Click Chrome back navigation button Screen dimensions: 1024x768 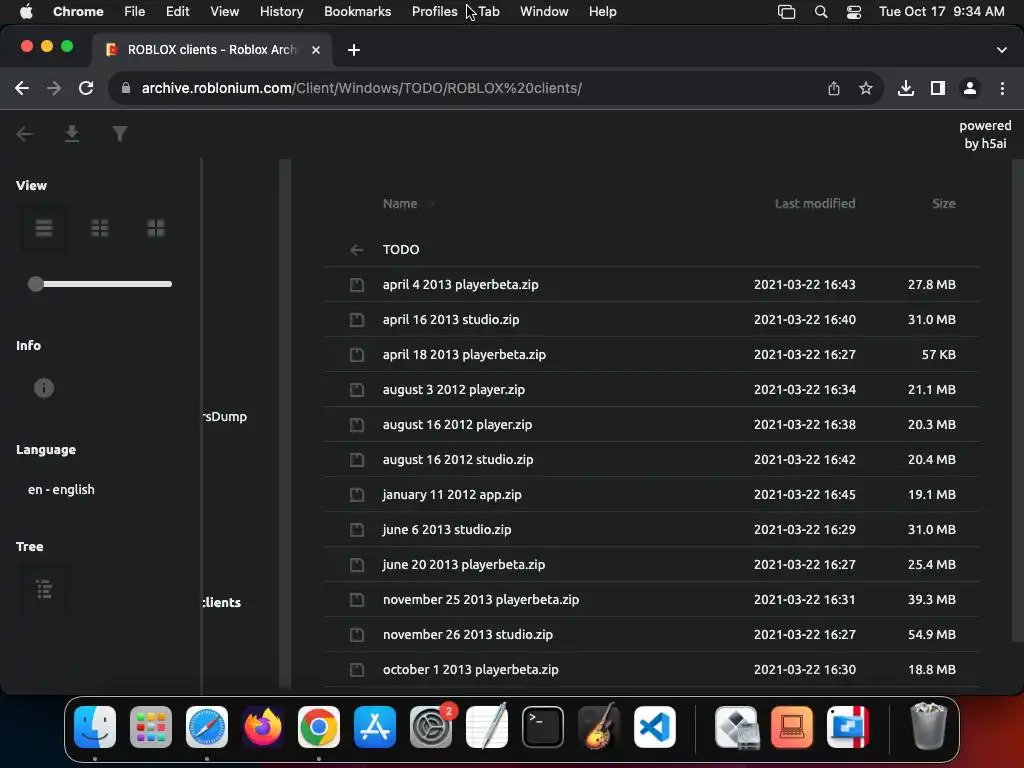point(22,88)
